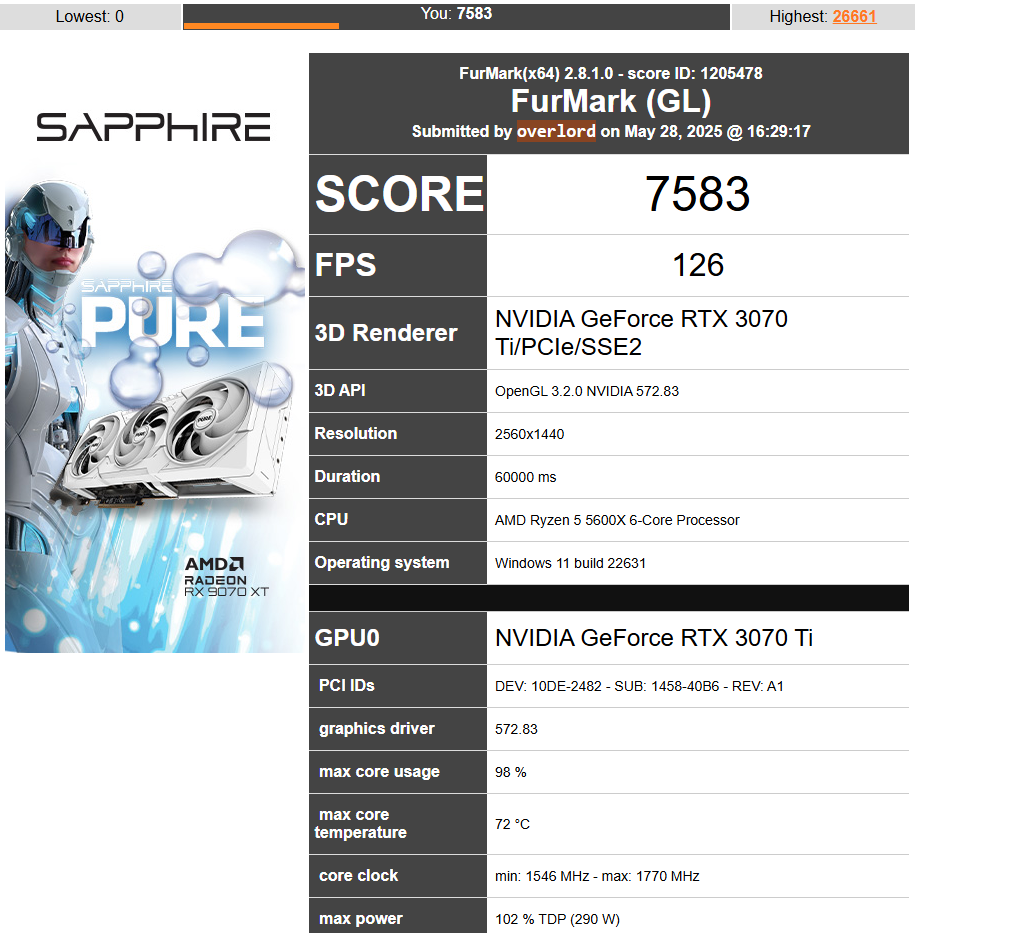Select the score ID 1205478 header line

pos(611,73)
